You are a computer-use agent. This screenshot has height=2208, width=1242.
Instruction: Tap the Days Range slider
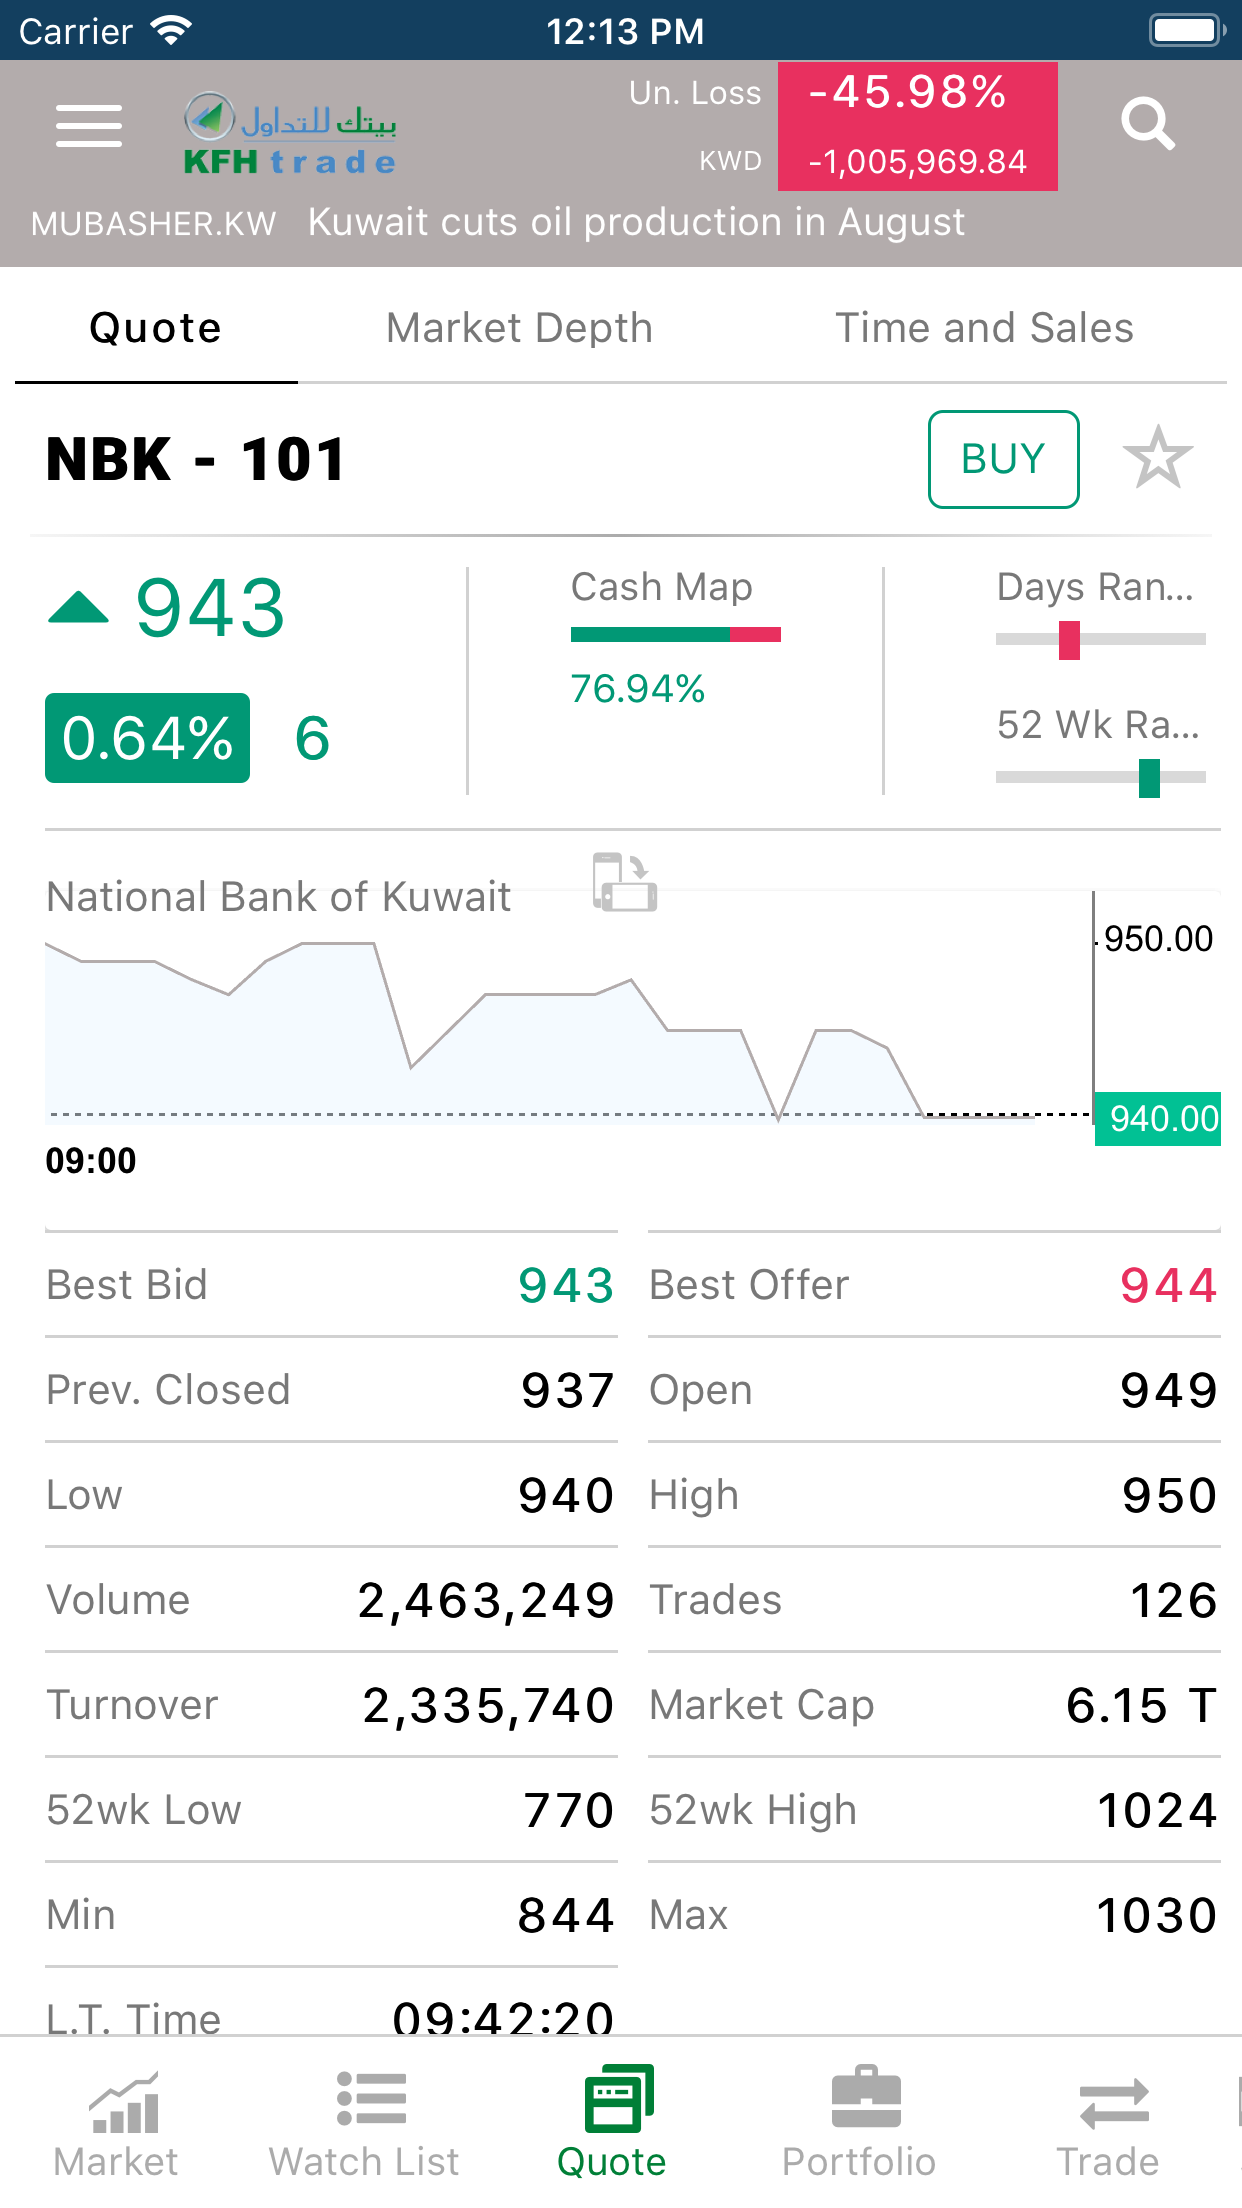[x=1101, y=639]
